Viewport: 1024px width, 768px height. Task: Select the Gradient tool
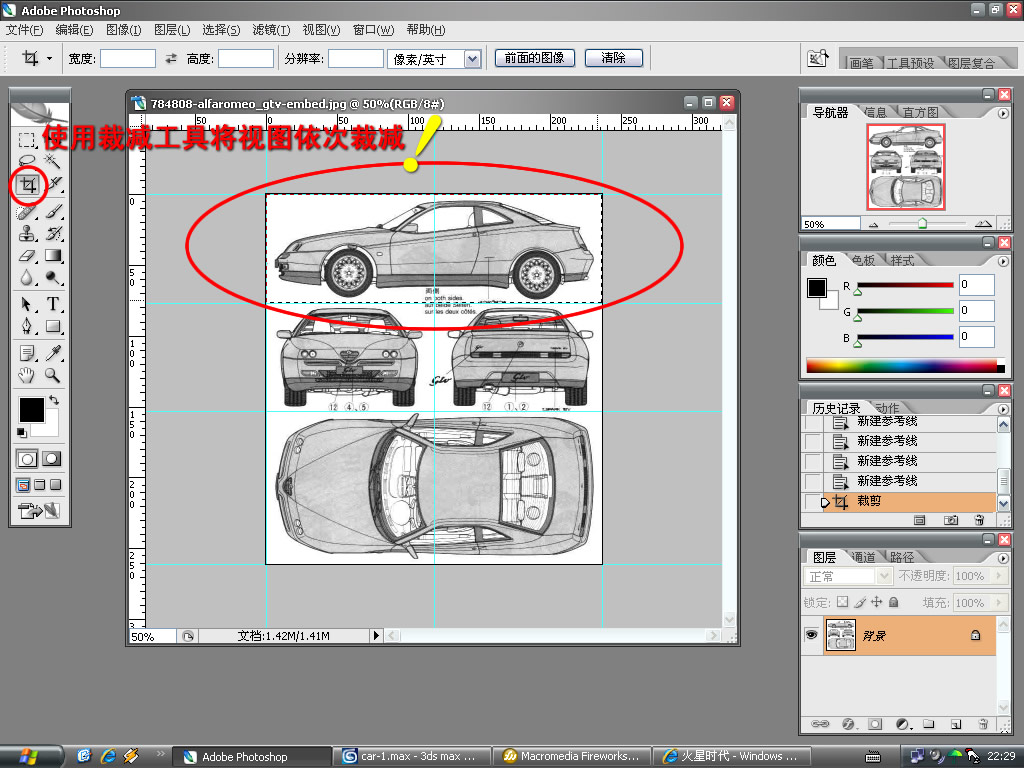coord(54,255)
